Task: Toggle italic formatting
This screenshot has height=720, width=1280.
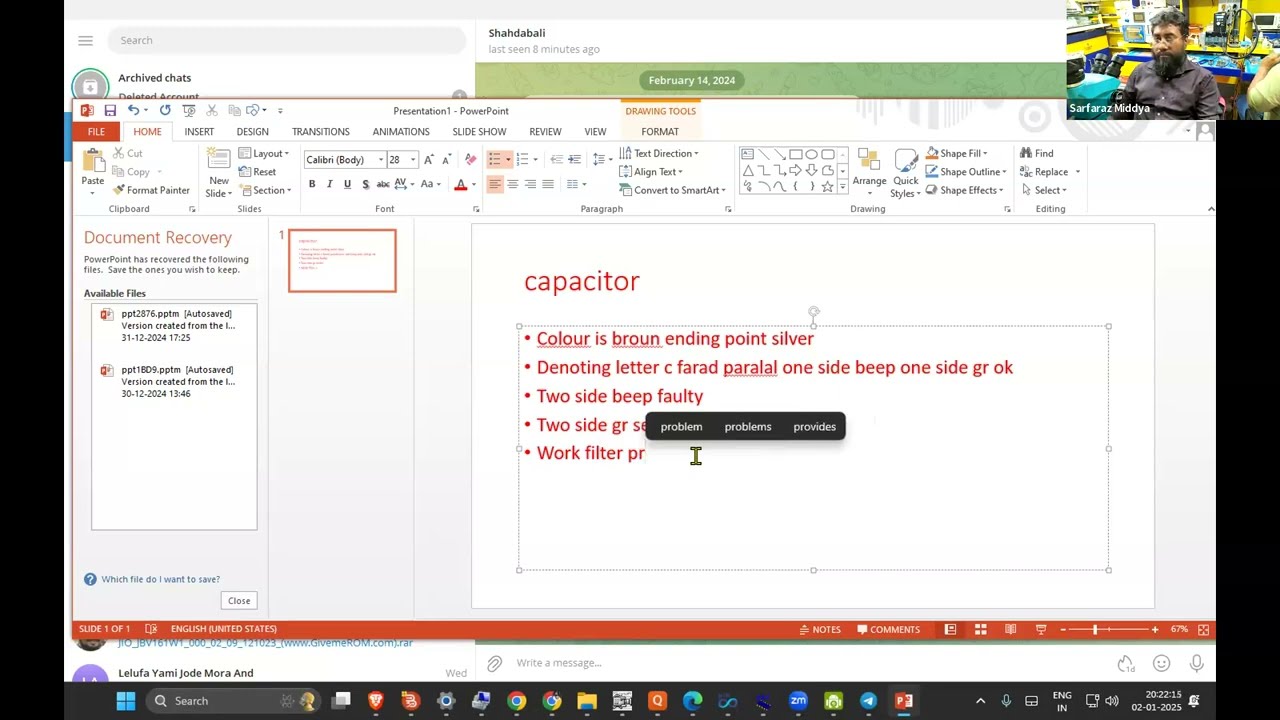Action: pos(330,184)
